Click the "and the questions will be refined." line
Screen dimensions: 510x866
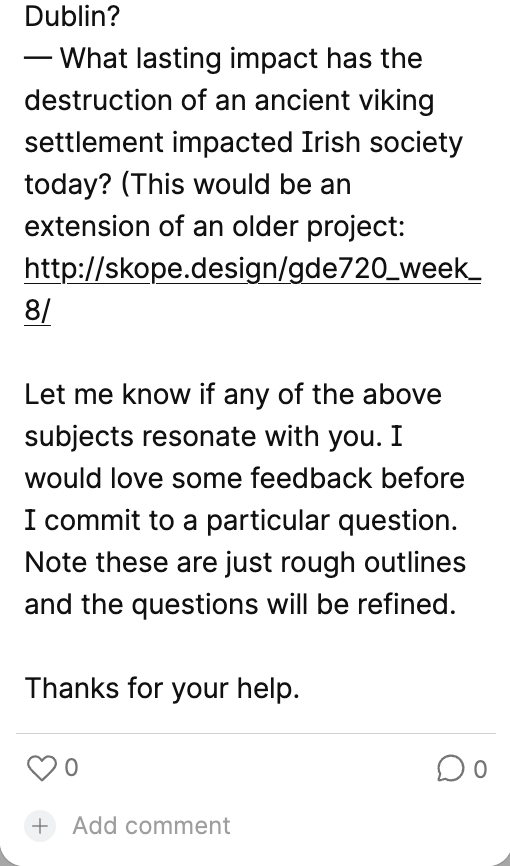pos(240,605)
